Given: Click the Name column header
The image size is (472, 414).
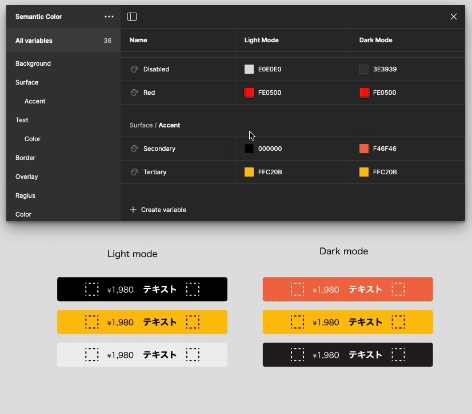Looking at the screenshot, I should 138,40.
